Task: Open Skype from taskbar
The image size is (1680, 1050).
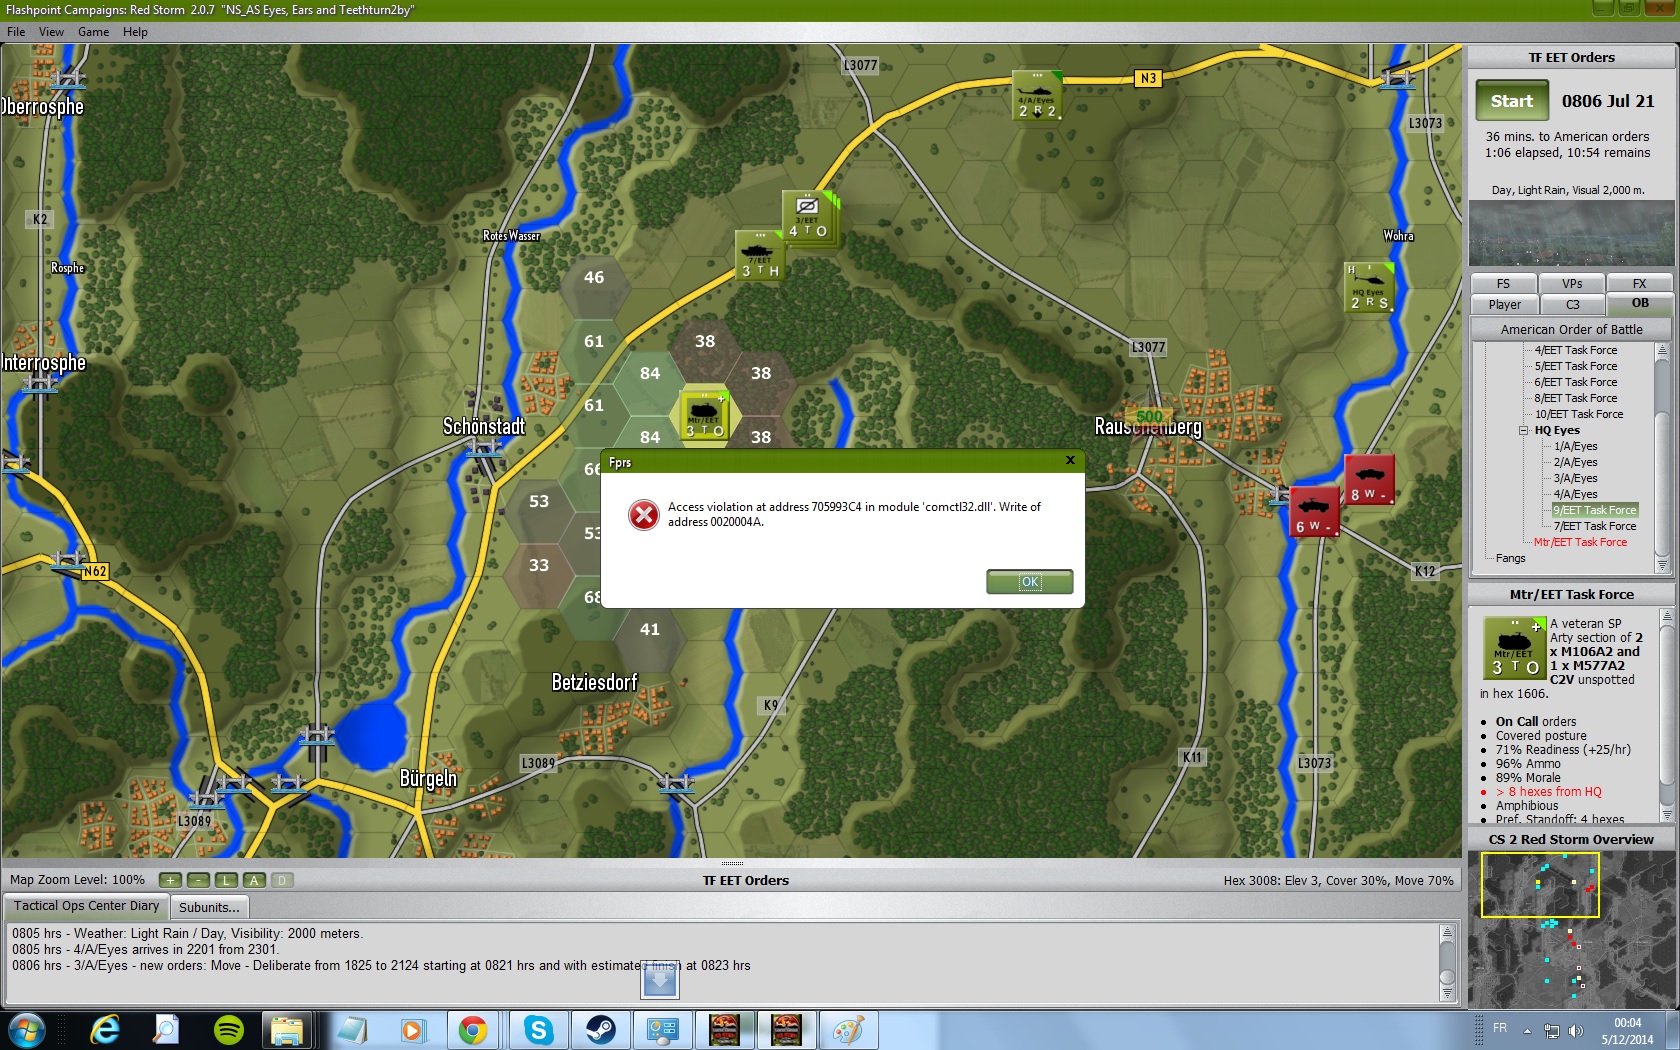Action: (538, 1030)
